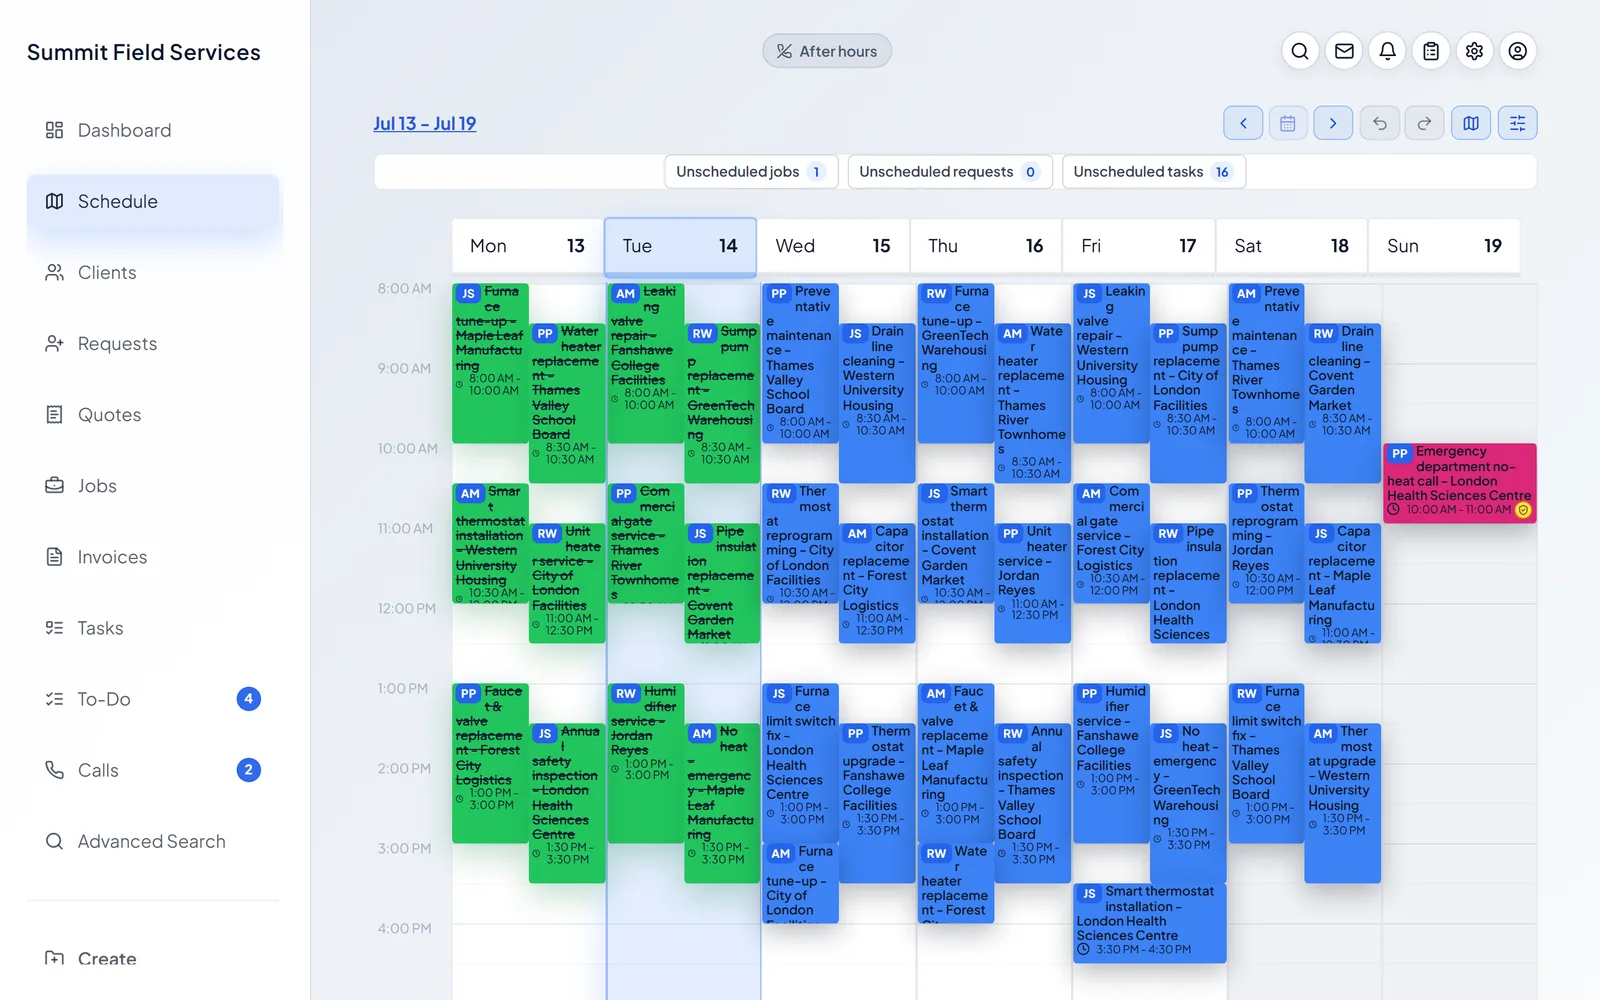Screen dimensions: 1600x1000
Task: Open the user profile icon
Action: [1518, 51]
